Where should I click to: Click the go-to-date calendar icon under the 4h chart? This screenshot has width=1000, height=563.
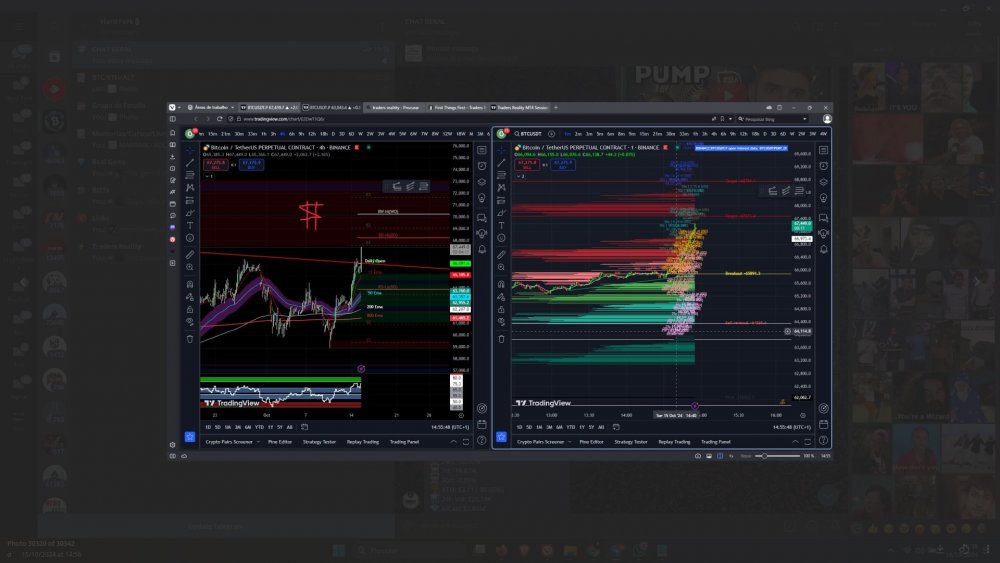click(304, 427)
